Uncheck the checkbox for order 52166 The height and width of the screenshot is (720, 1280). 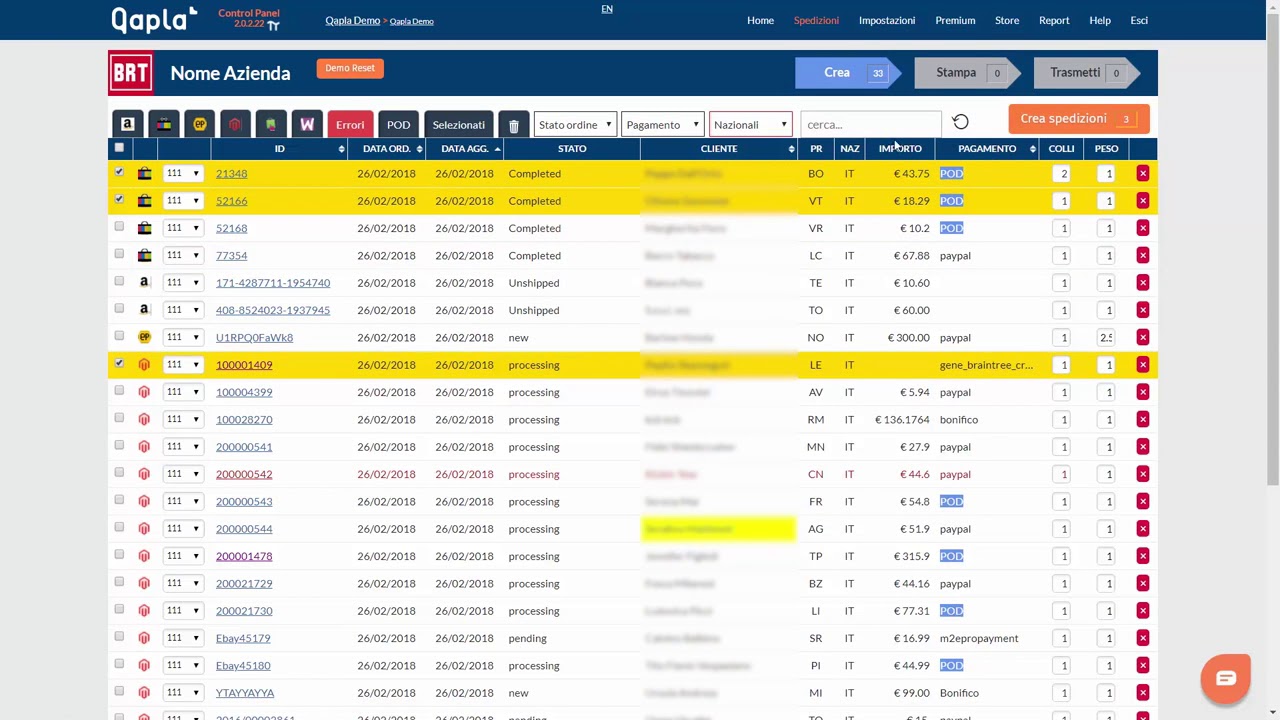point(119,199)
